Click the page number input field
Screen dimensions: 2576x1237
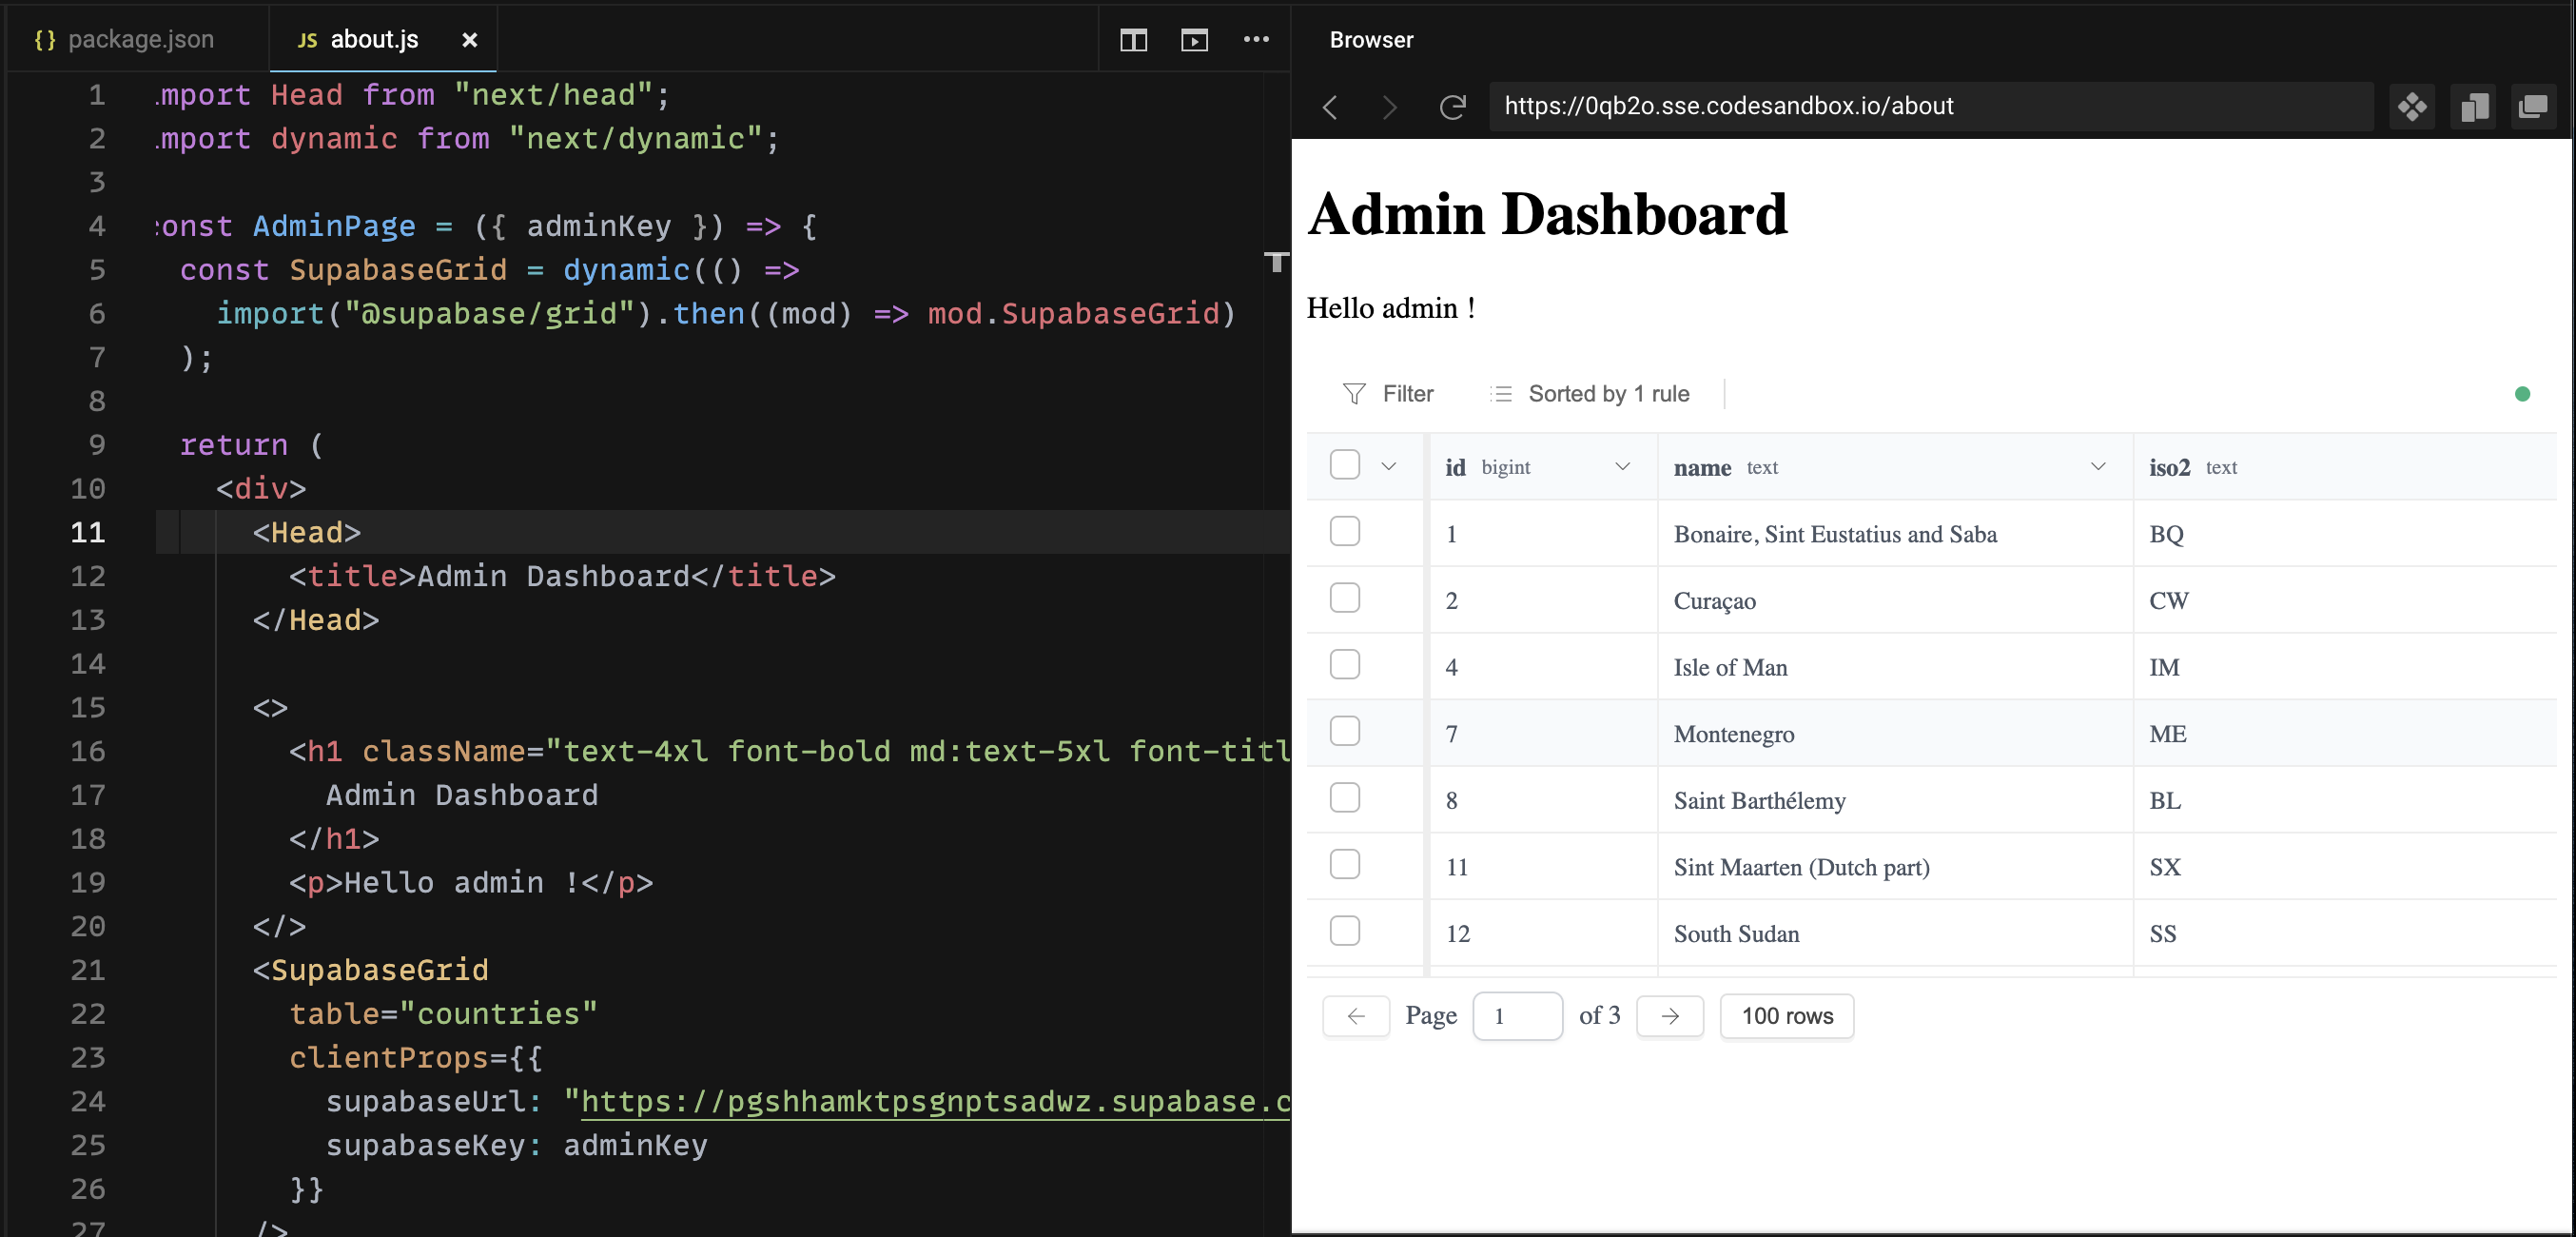point(1517,1015)
